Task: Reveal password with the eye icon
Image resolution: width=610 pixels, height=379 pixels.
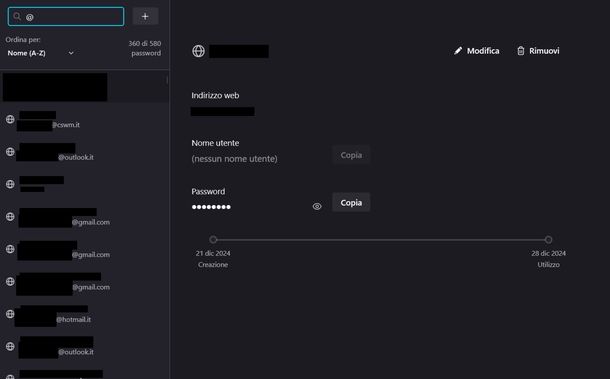Action: [317, 207]
